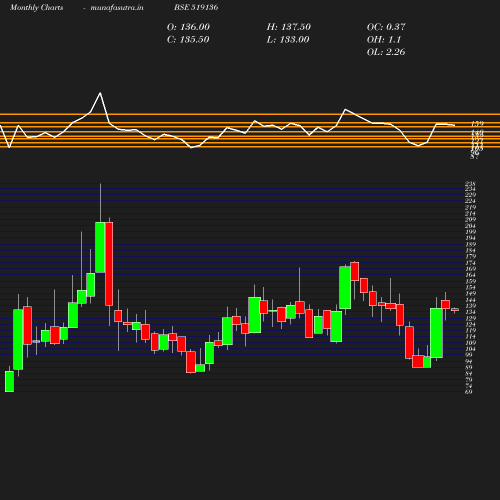500x500 pixels.
Task: Click the 238 price axis label
Action: tap(470, 183)
